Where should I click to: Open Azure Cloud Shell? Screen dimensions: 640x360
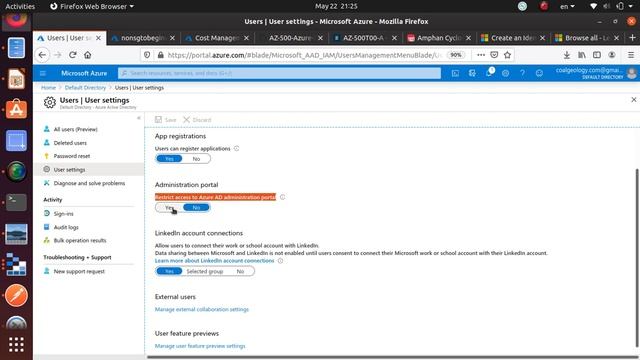tap(455, 73)
